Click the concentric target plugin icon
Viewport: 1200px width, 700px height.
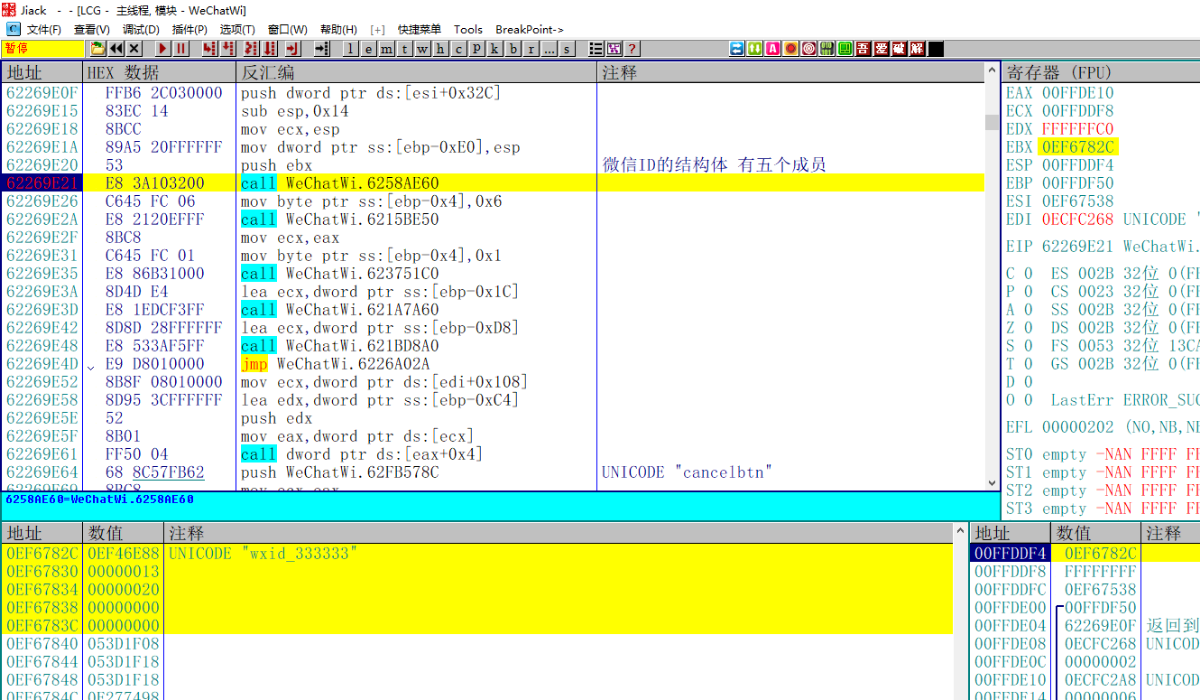tap(808, 48)
